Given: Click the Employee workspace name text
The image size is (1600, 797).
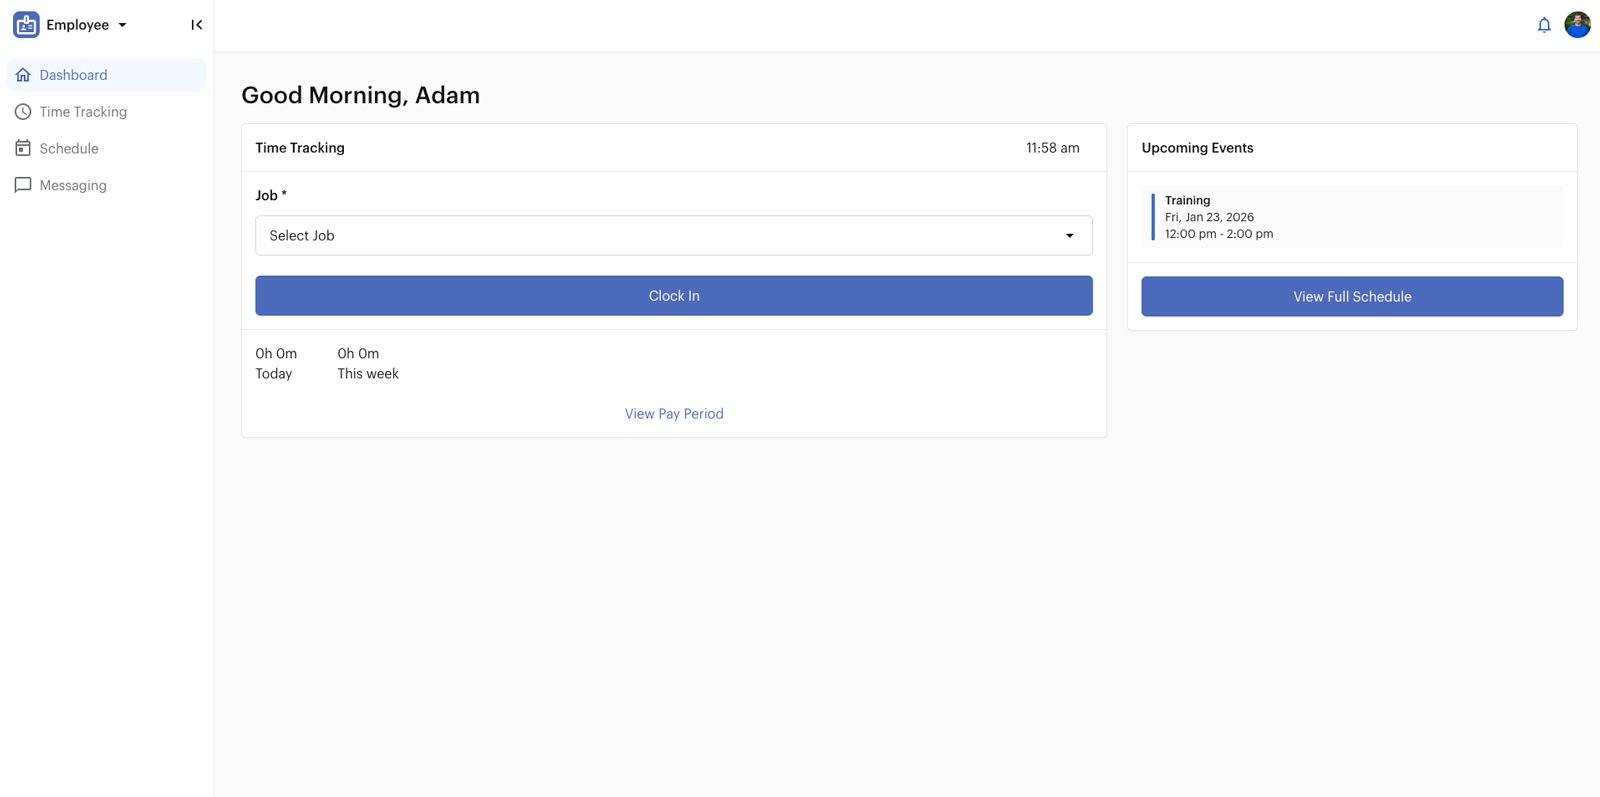Looking at the screenshot, I should point(77,25).
